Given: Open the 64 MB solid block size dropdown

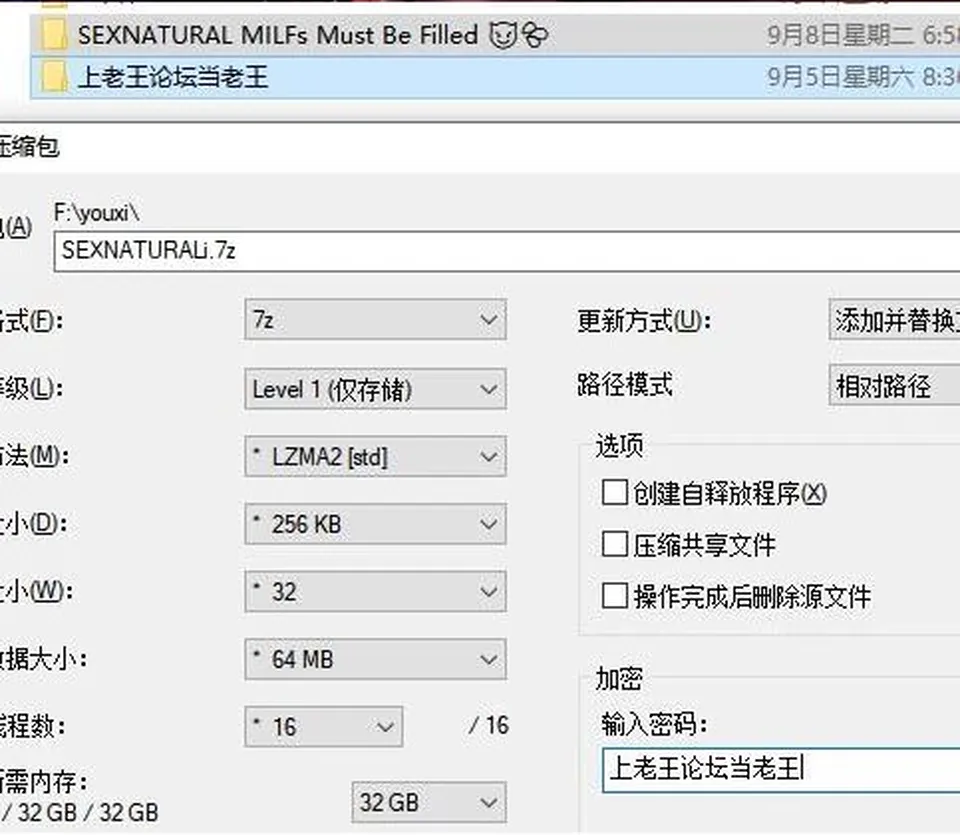Looking at the screenshot, I should (x=375, y=659).
